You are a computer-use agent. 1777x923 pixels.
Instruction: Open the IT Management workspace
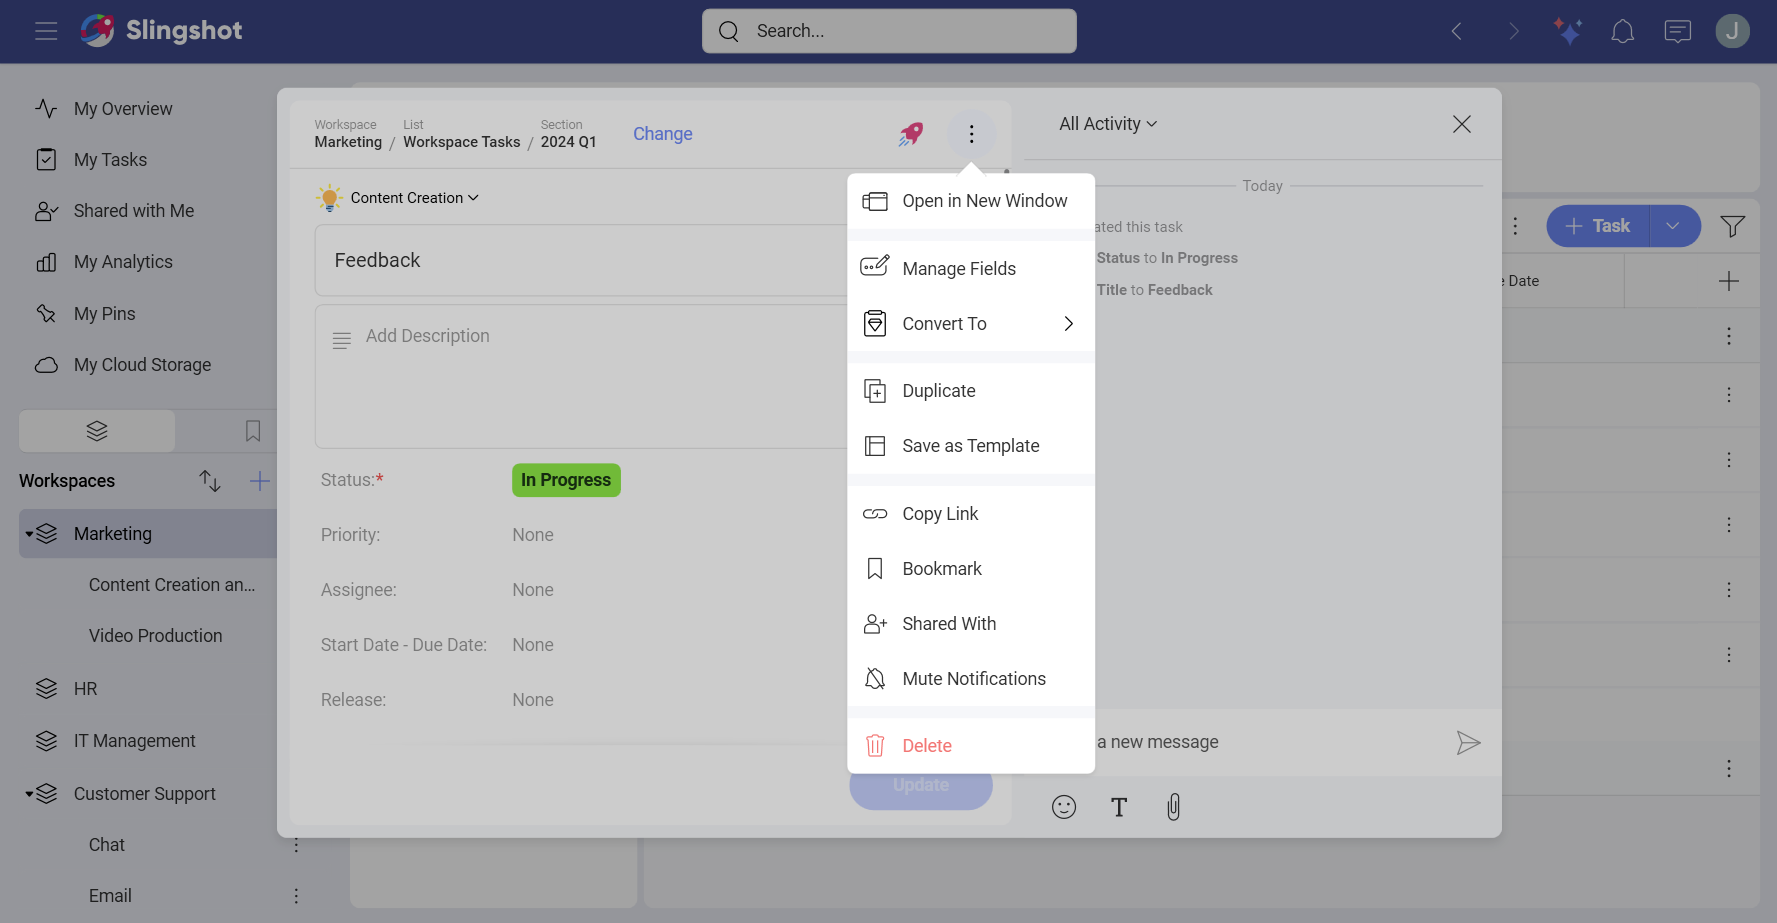coord(134,741)
